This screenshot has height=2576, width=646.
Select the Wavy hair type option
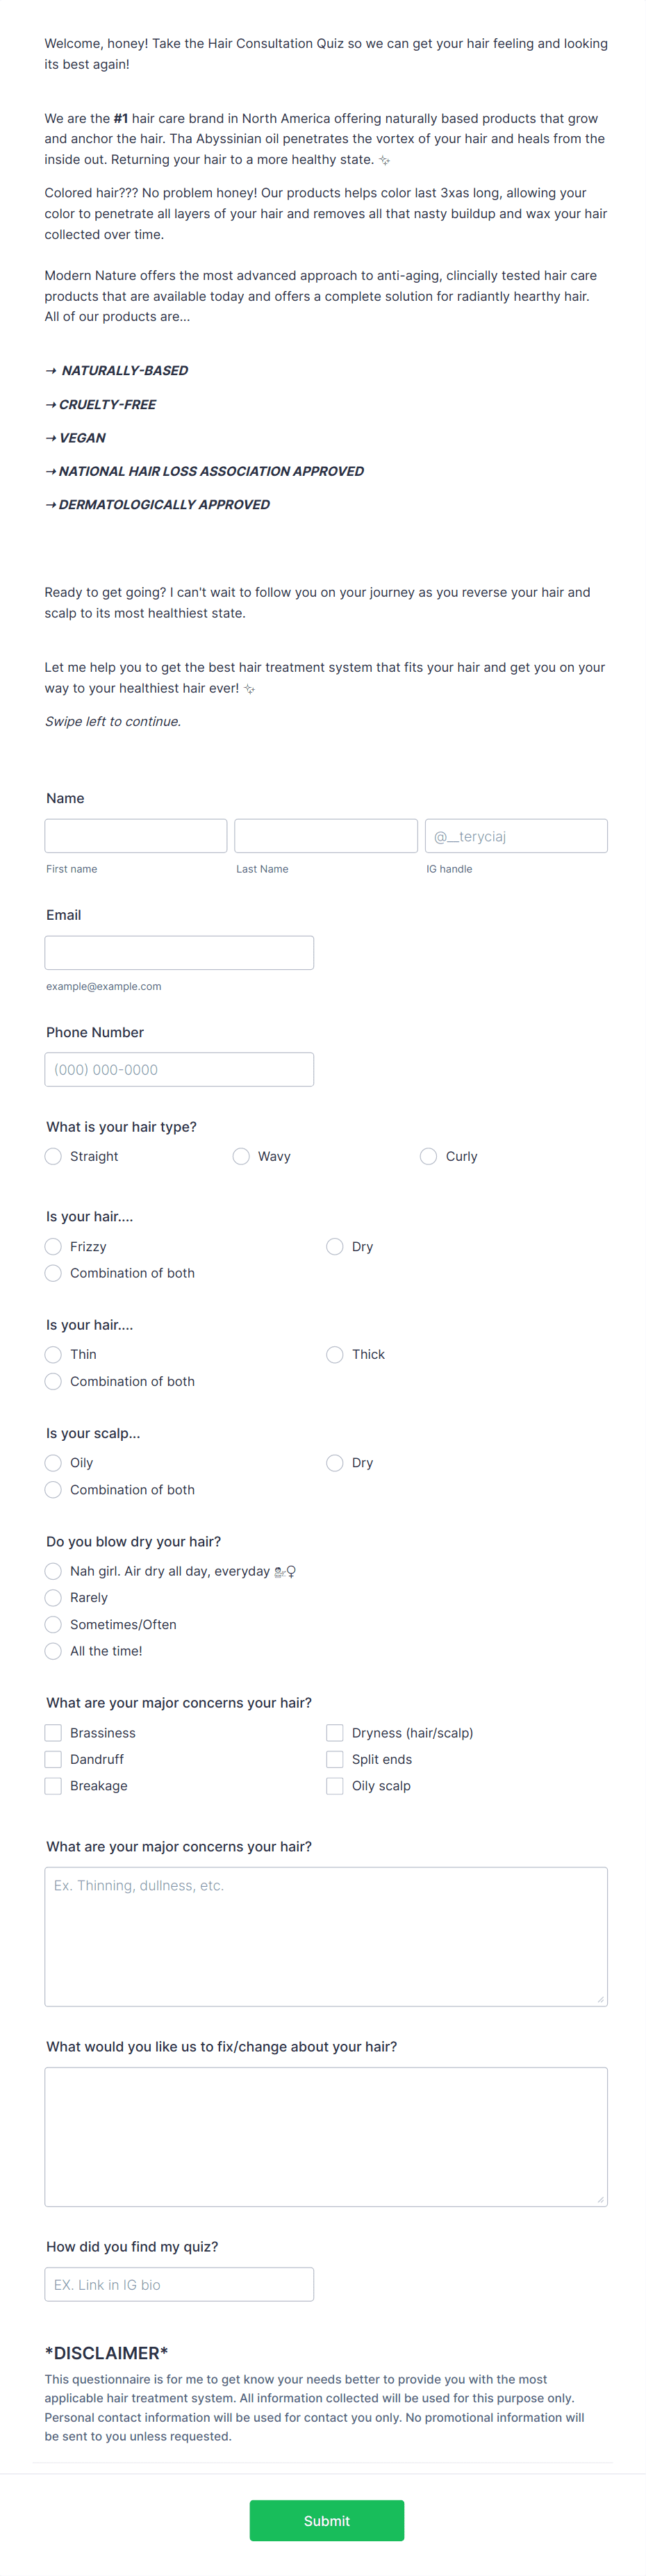[241, 1156]
